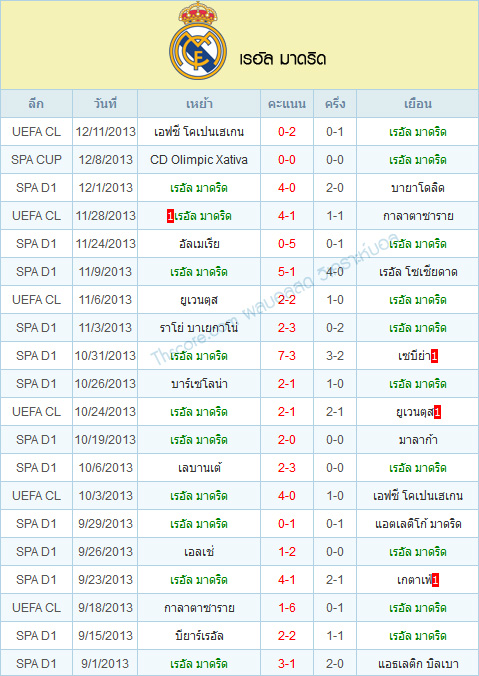Click the red card badge in the 11/28/2013 row

coord(170,216)
